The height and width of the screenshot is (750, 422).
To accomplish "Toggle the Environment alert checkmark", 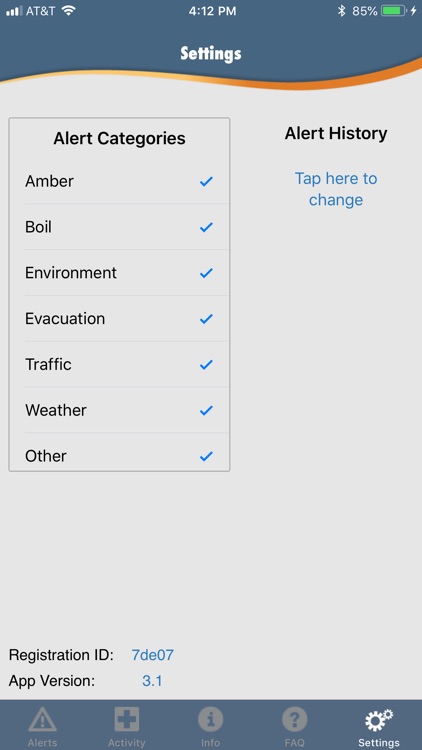I will pyautogui.click(x=206, y=273).
